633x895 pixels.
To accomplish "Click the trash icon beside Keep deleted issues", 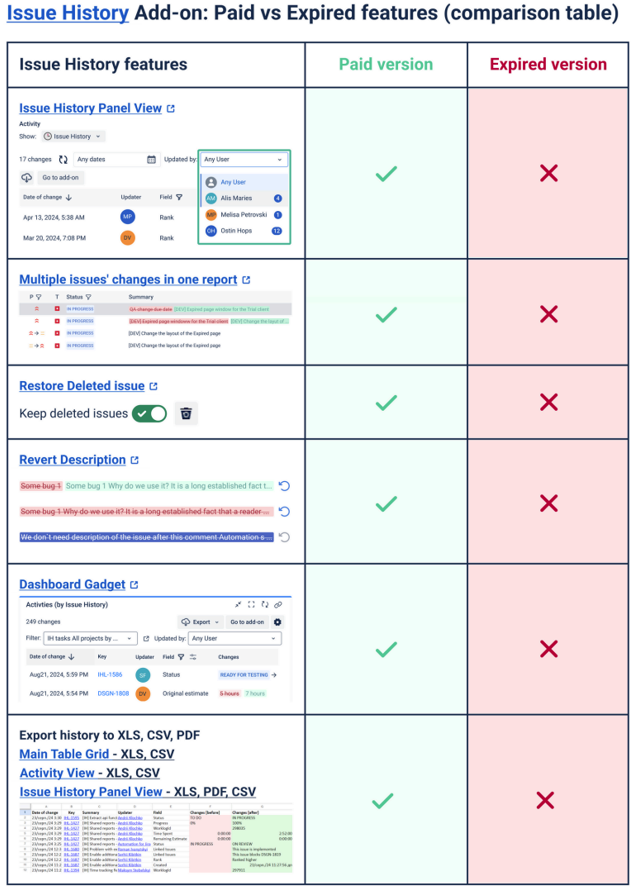I will (184, 413).
